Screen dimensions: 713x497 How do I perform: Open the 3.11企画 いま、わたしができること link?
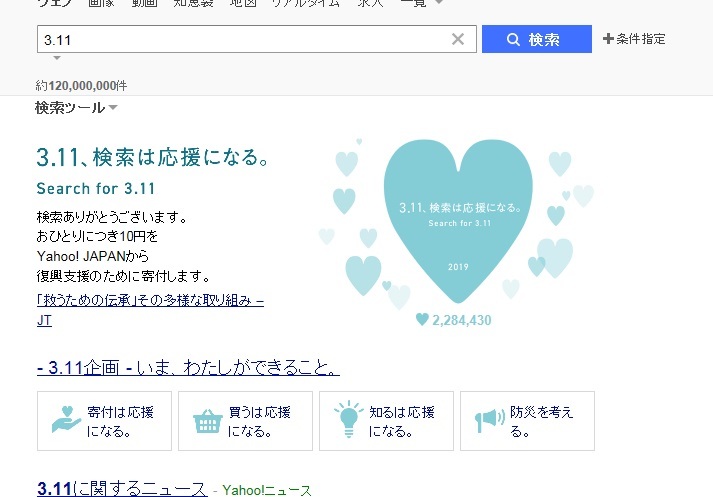pos(188,367)
